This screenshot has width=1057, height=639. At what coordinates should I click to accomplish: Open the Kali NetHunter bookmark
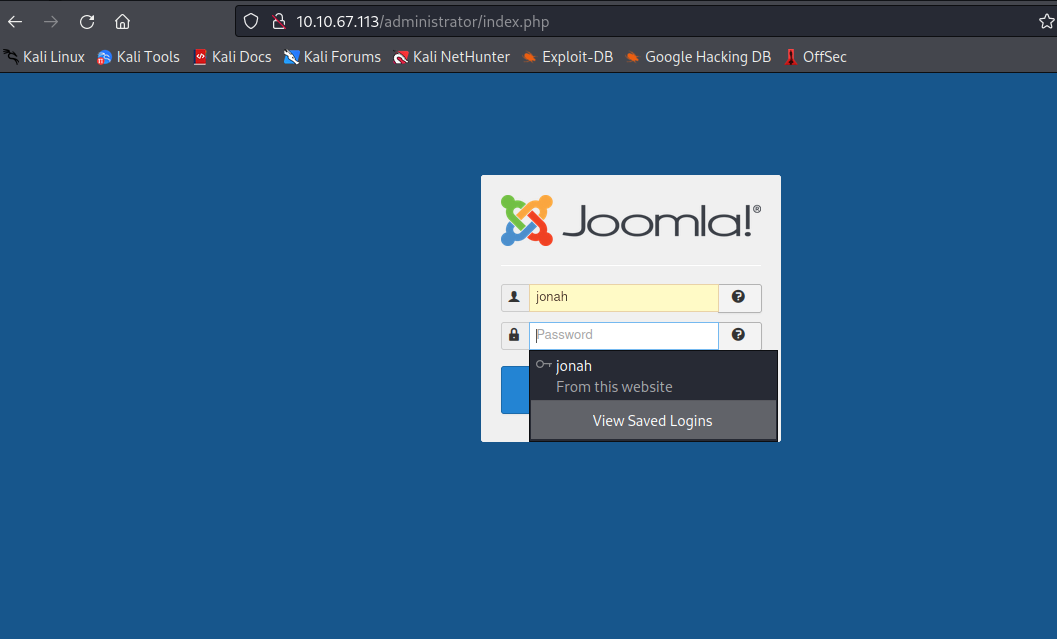(x=452, y=57)
